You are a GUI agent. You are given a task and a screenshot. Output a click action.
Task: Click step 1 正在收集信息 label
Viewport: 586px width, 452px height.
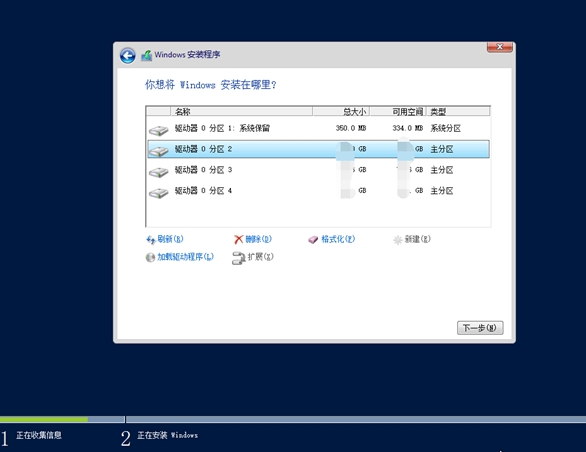(x=39, y=435)
